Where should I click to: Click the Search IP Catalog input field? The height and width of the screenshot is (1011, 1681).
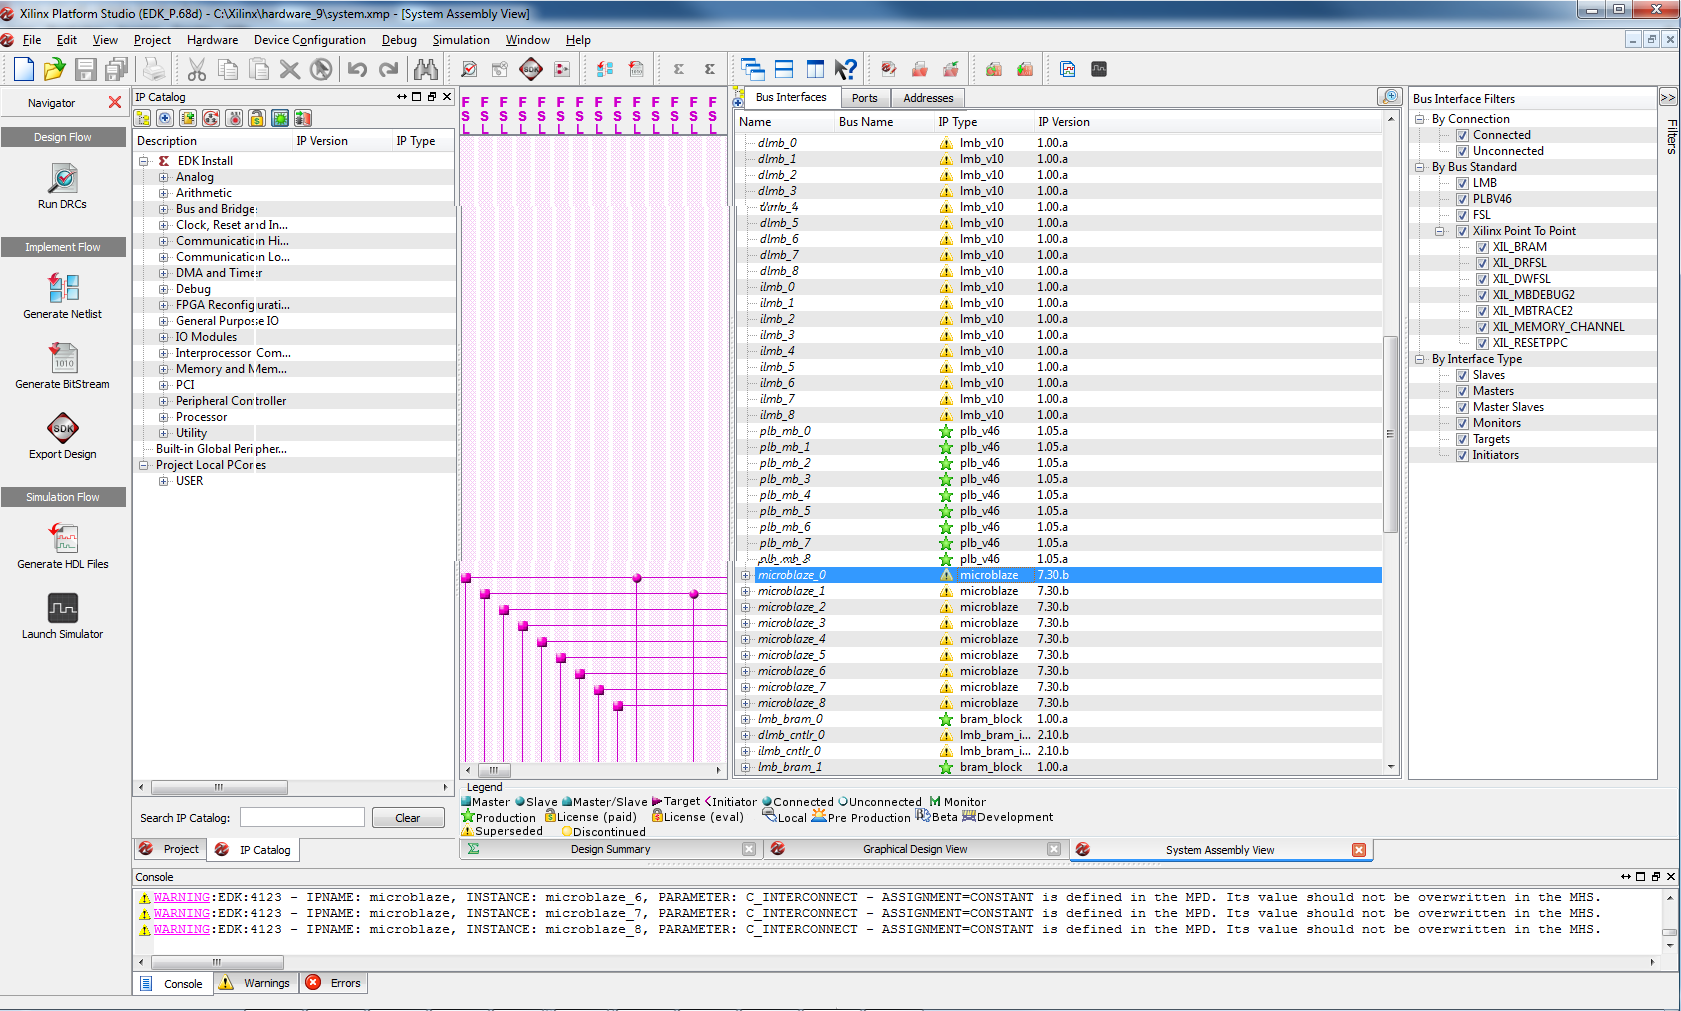click(x=302, y=817)
